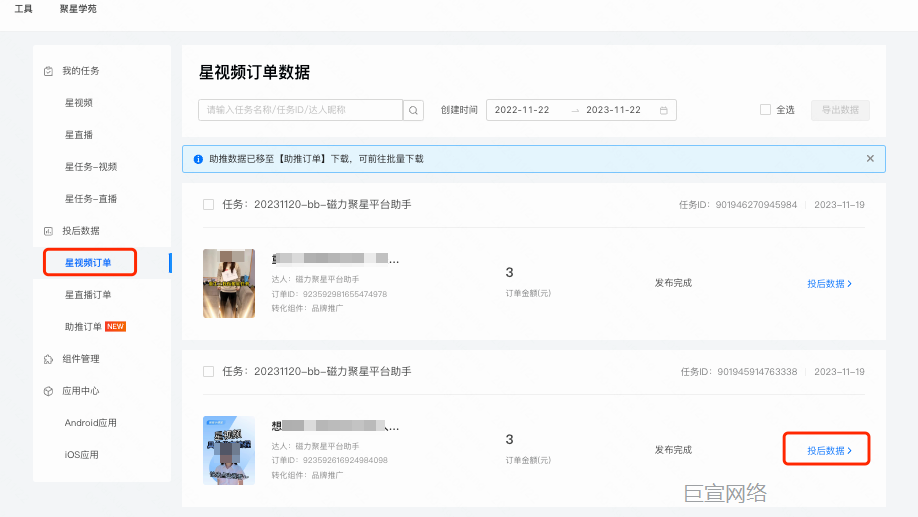Expand the 投后数据 sidebar section

[81, 231]
